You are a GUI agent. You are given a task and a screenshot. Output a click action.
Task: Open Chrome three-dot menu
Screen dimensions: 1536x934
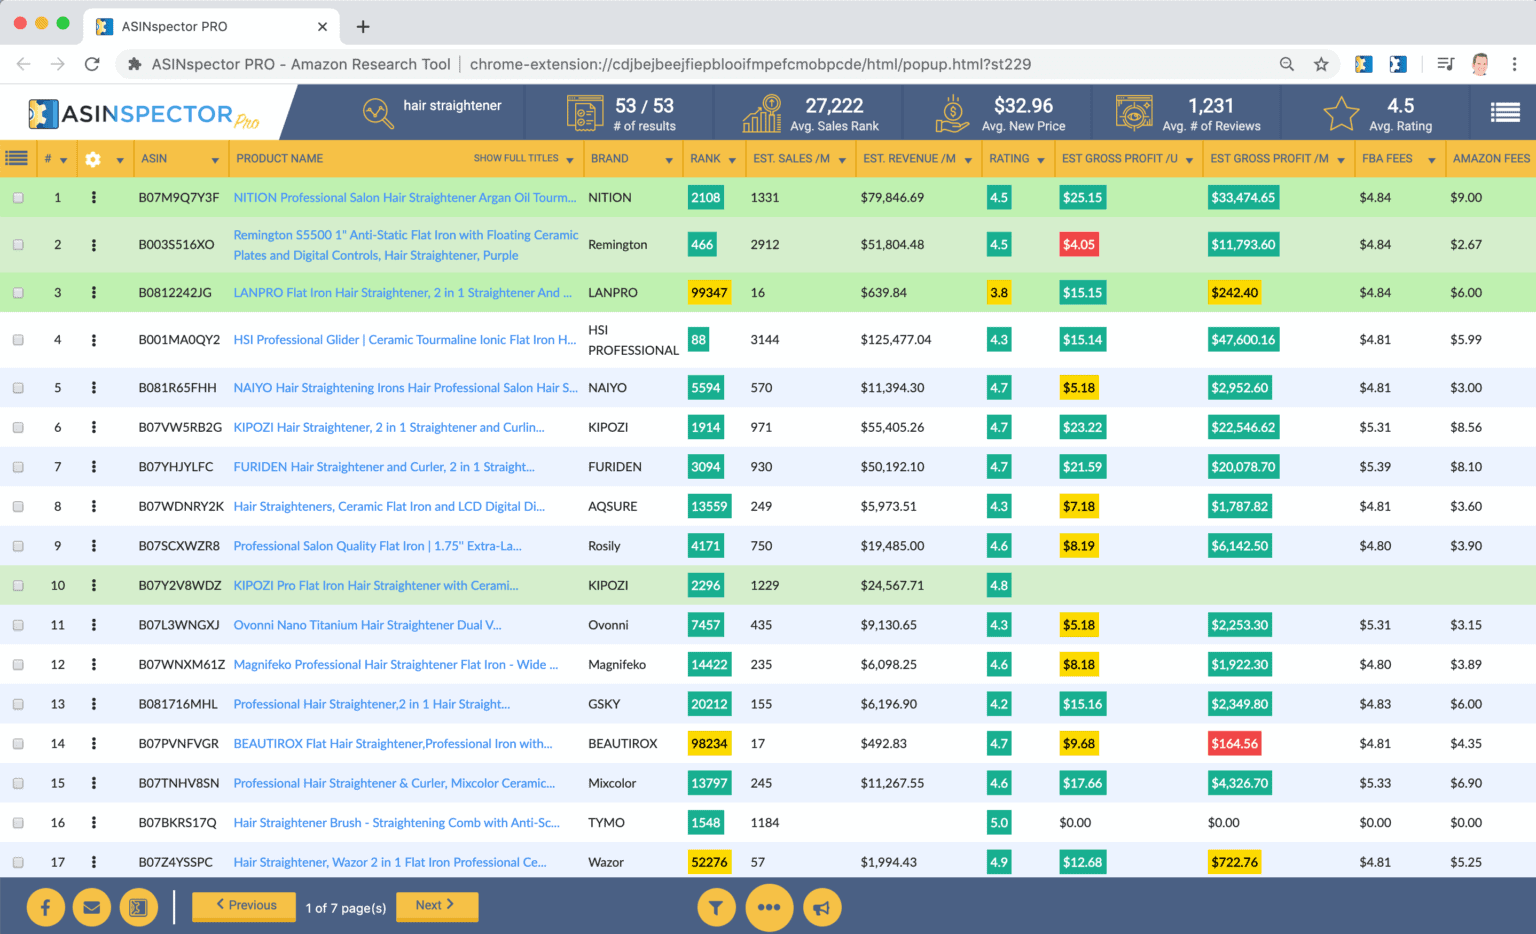[1514, 64]
